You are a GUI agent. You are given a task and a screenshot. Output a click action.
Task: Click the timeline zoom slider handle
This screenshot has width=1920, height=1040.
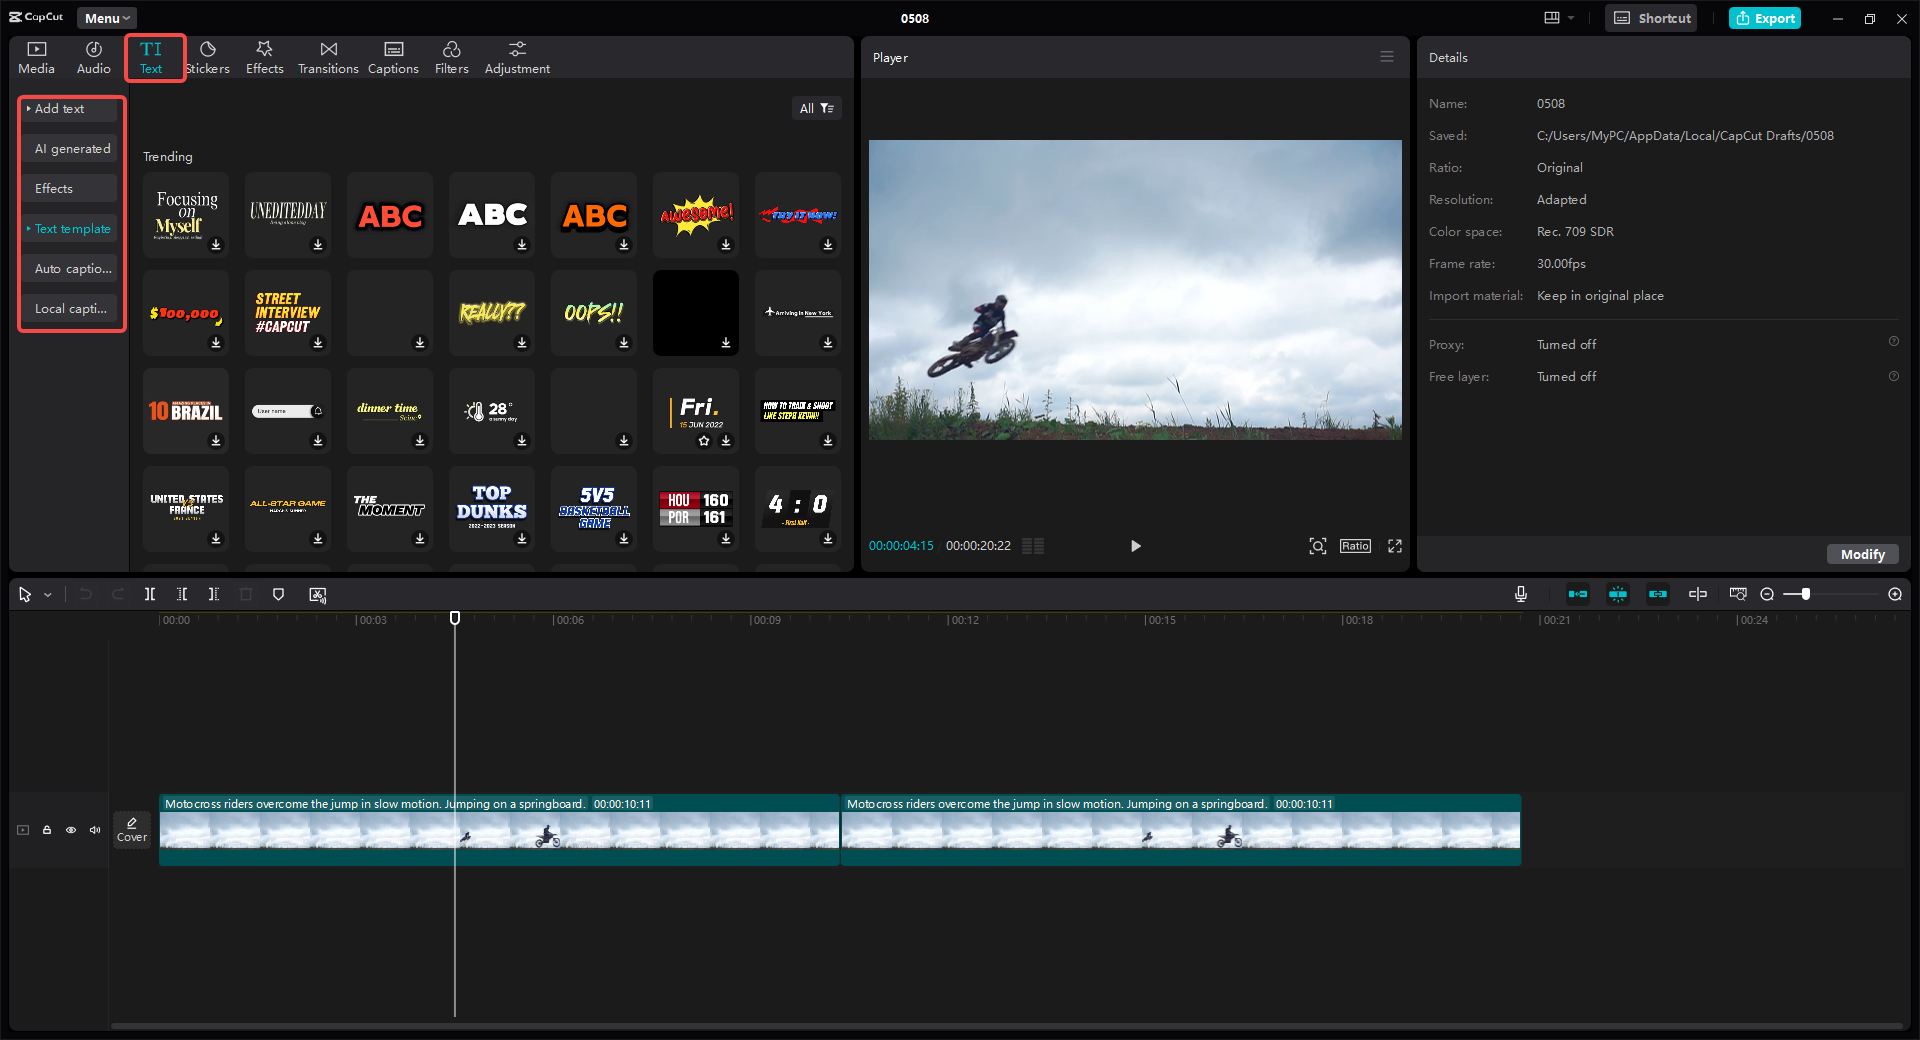point(1805,594)
